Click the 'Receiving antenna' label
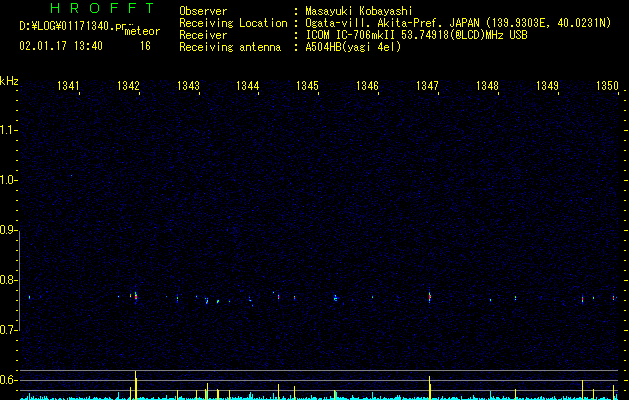This screenshot has height=400, width=629. coord(230,47)
